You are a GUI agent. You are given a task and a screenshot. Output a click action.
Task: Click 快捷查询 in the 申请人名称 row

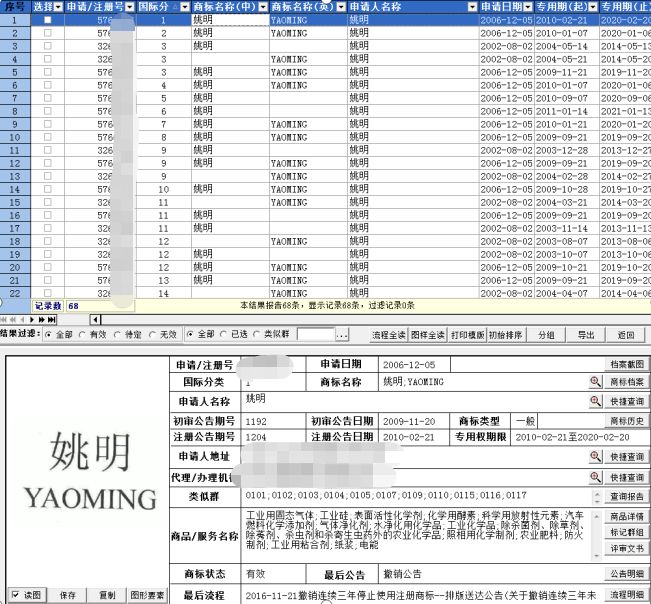(627, 401)
